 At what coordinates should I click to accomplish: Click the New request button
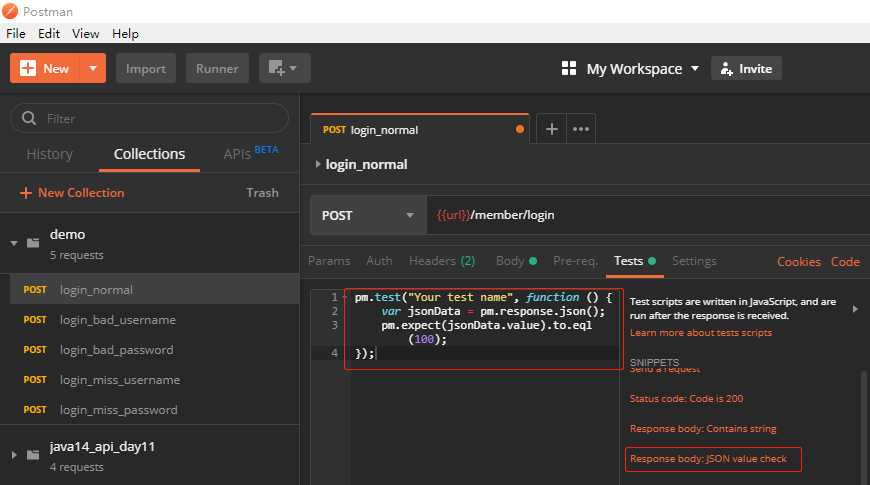[45, 68]
